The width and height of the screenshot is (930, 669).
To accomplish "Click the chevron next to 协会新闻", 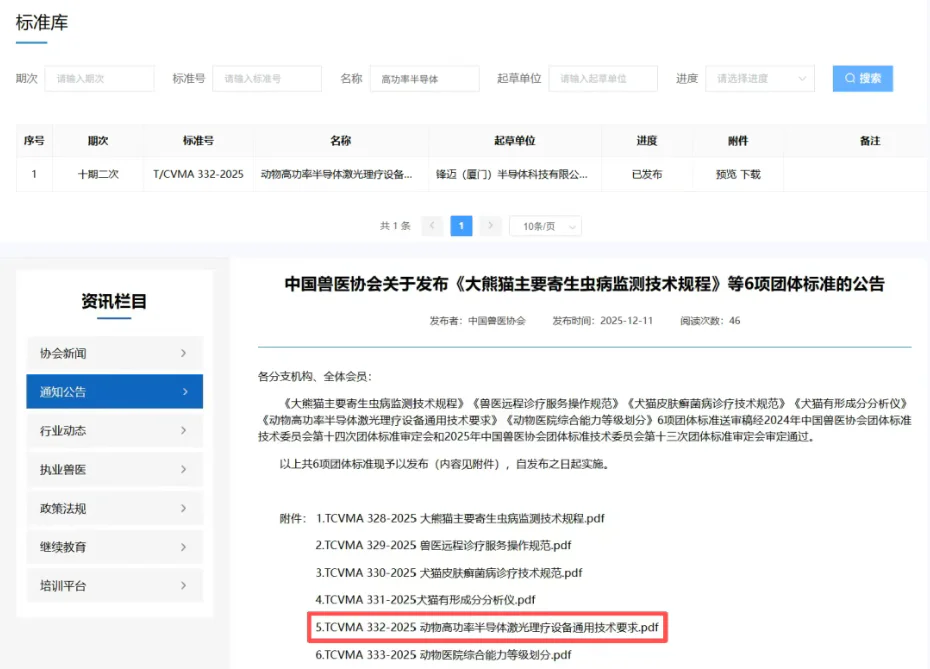I will point(183,353).
